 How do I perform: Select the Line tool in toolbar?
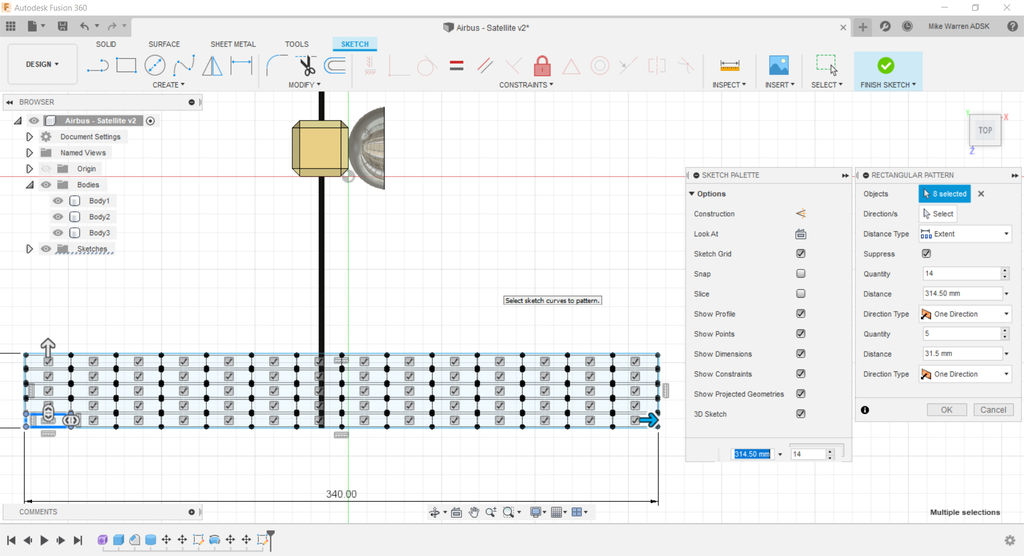97,66
